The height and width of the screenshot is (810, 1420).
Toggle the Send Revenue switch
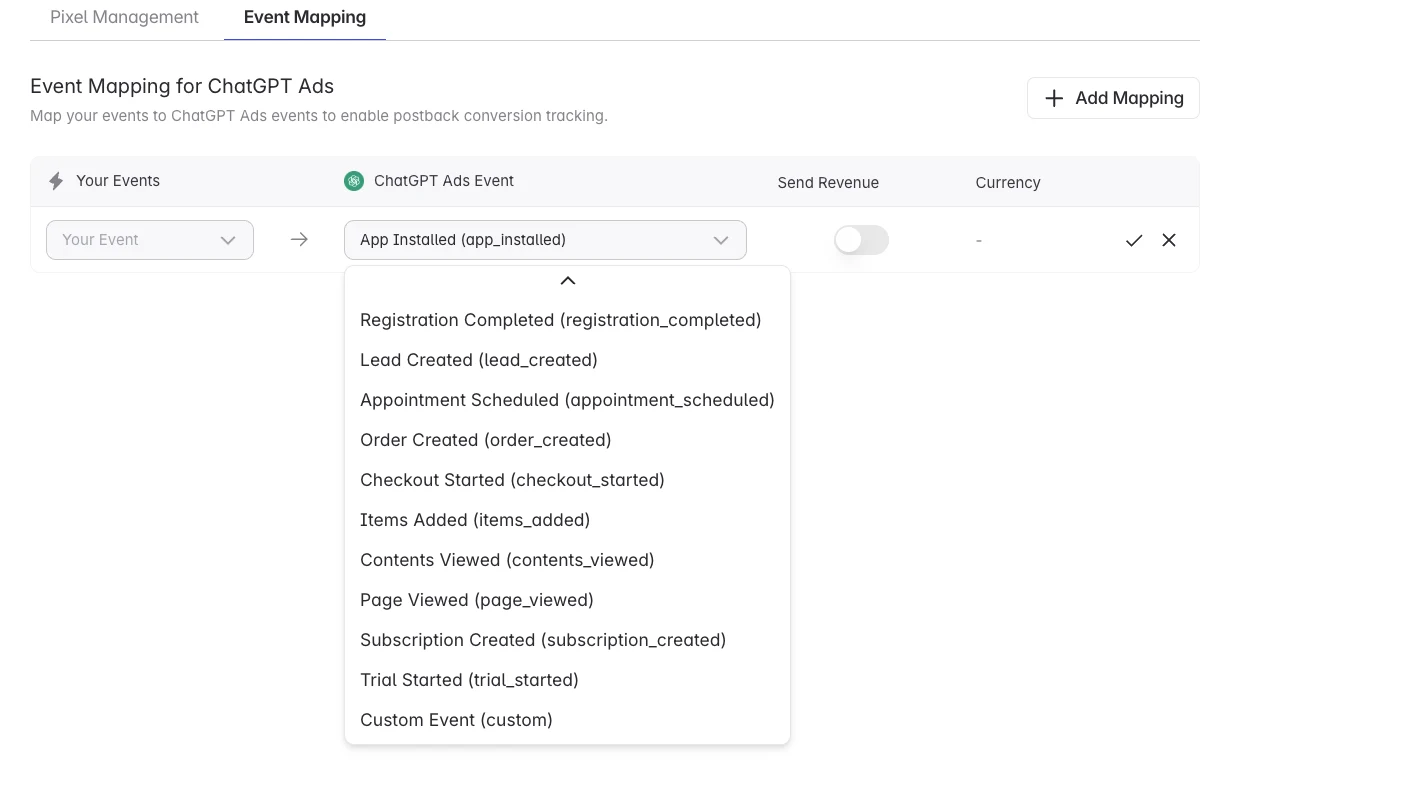861,240
